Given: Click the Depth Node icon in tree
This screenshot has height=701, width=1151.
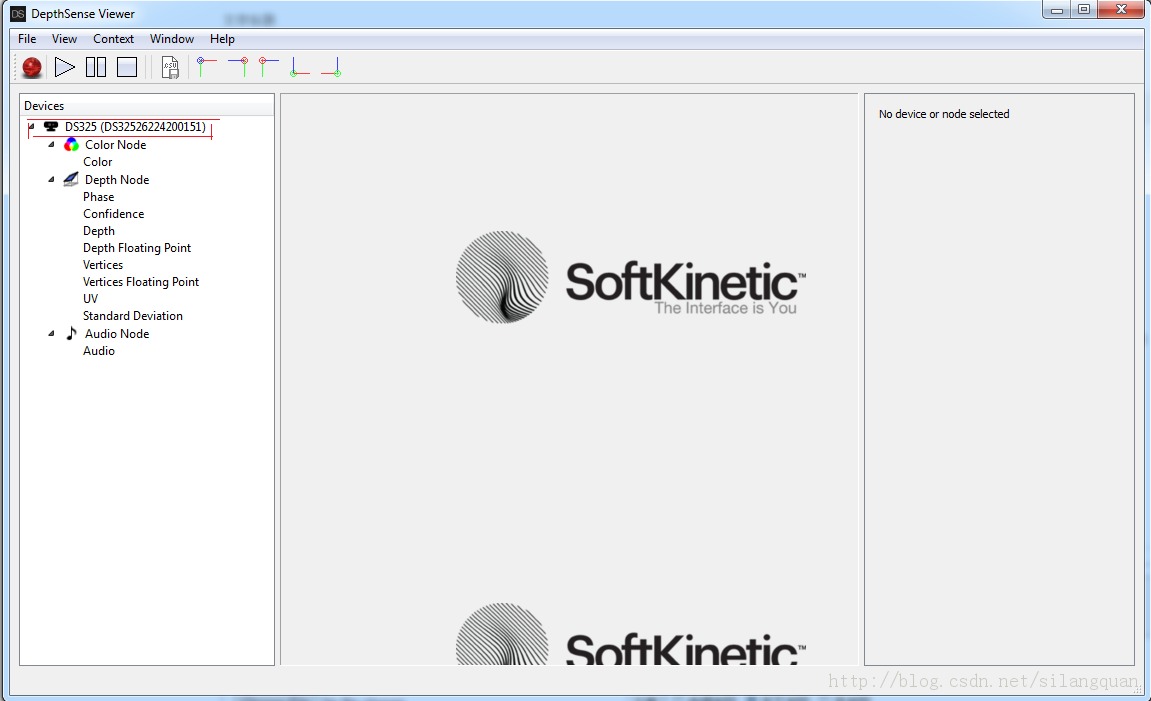Looking at the screenshot, I should point(71,180).
